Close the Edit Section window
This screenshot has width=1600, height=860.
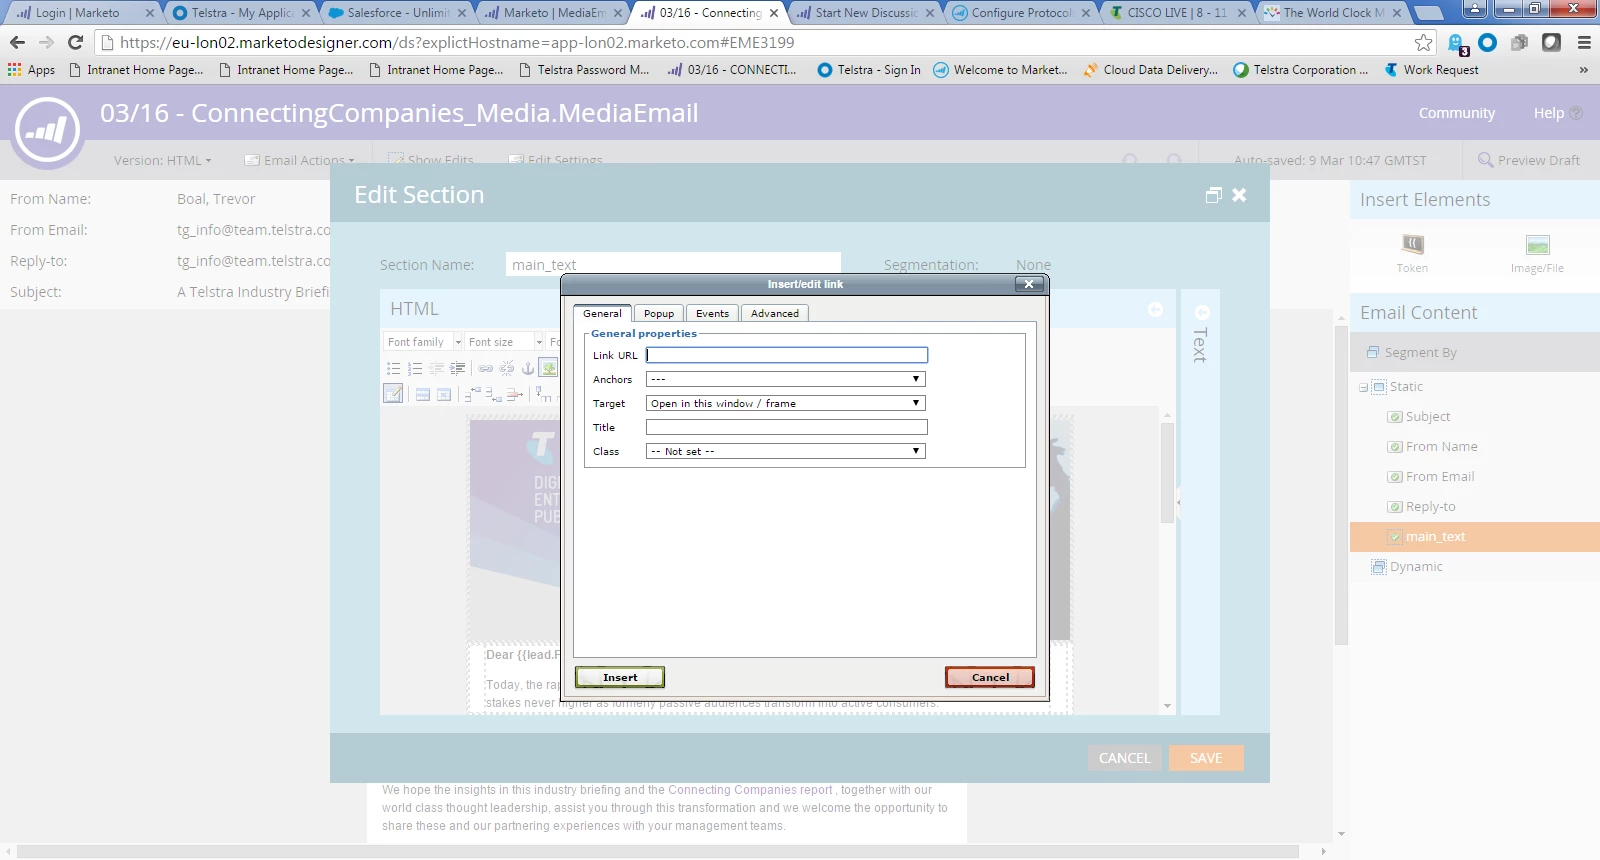pyautogui.click(x=1239, y=195)
